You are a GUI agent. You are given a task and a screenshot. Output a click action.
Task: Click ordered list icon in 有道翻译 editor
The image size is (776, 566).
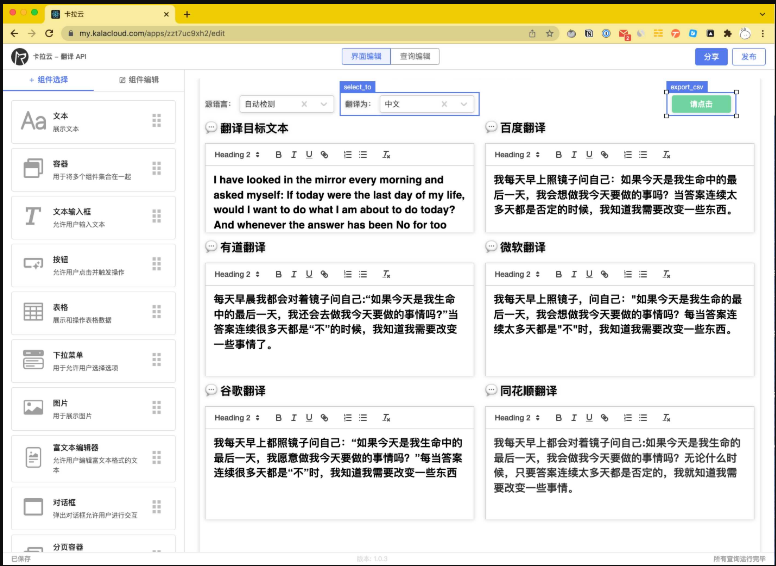pos(347,274)
